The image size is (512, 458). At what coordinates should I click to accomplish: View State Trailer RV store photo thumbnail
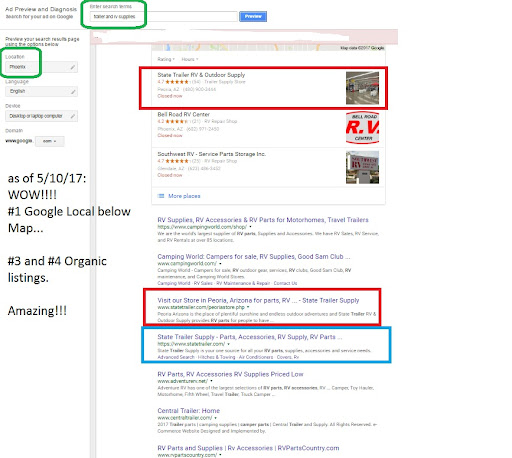click(362, 88)
